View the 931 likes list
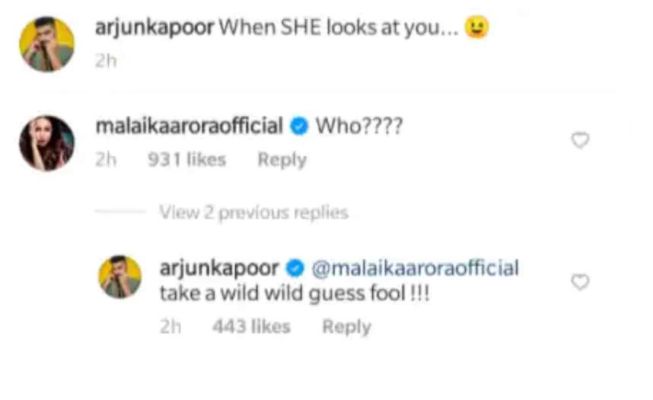653x400 pixels. point(187,160)
